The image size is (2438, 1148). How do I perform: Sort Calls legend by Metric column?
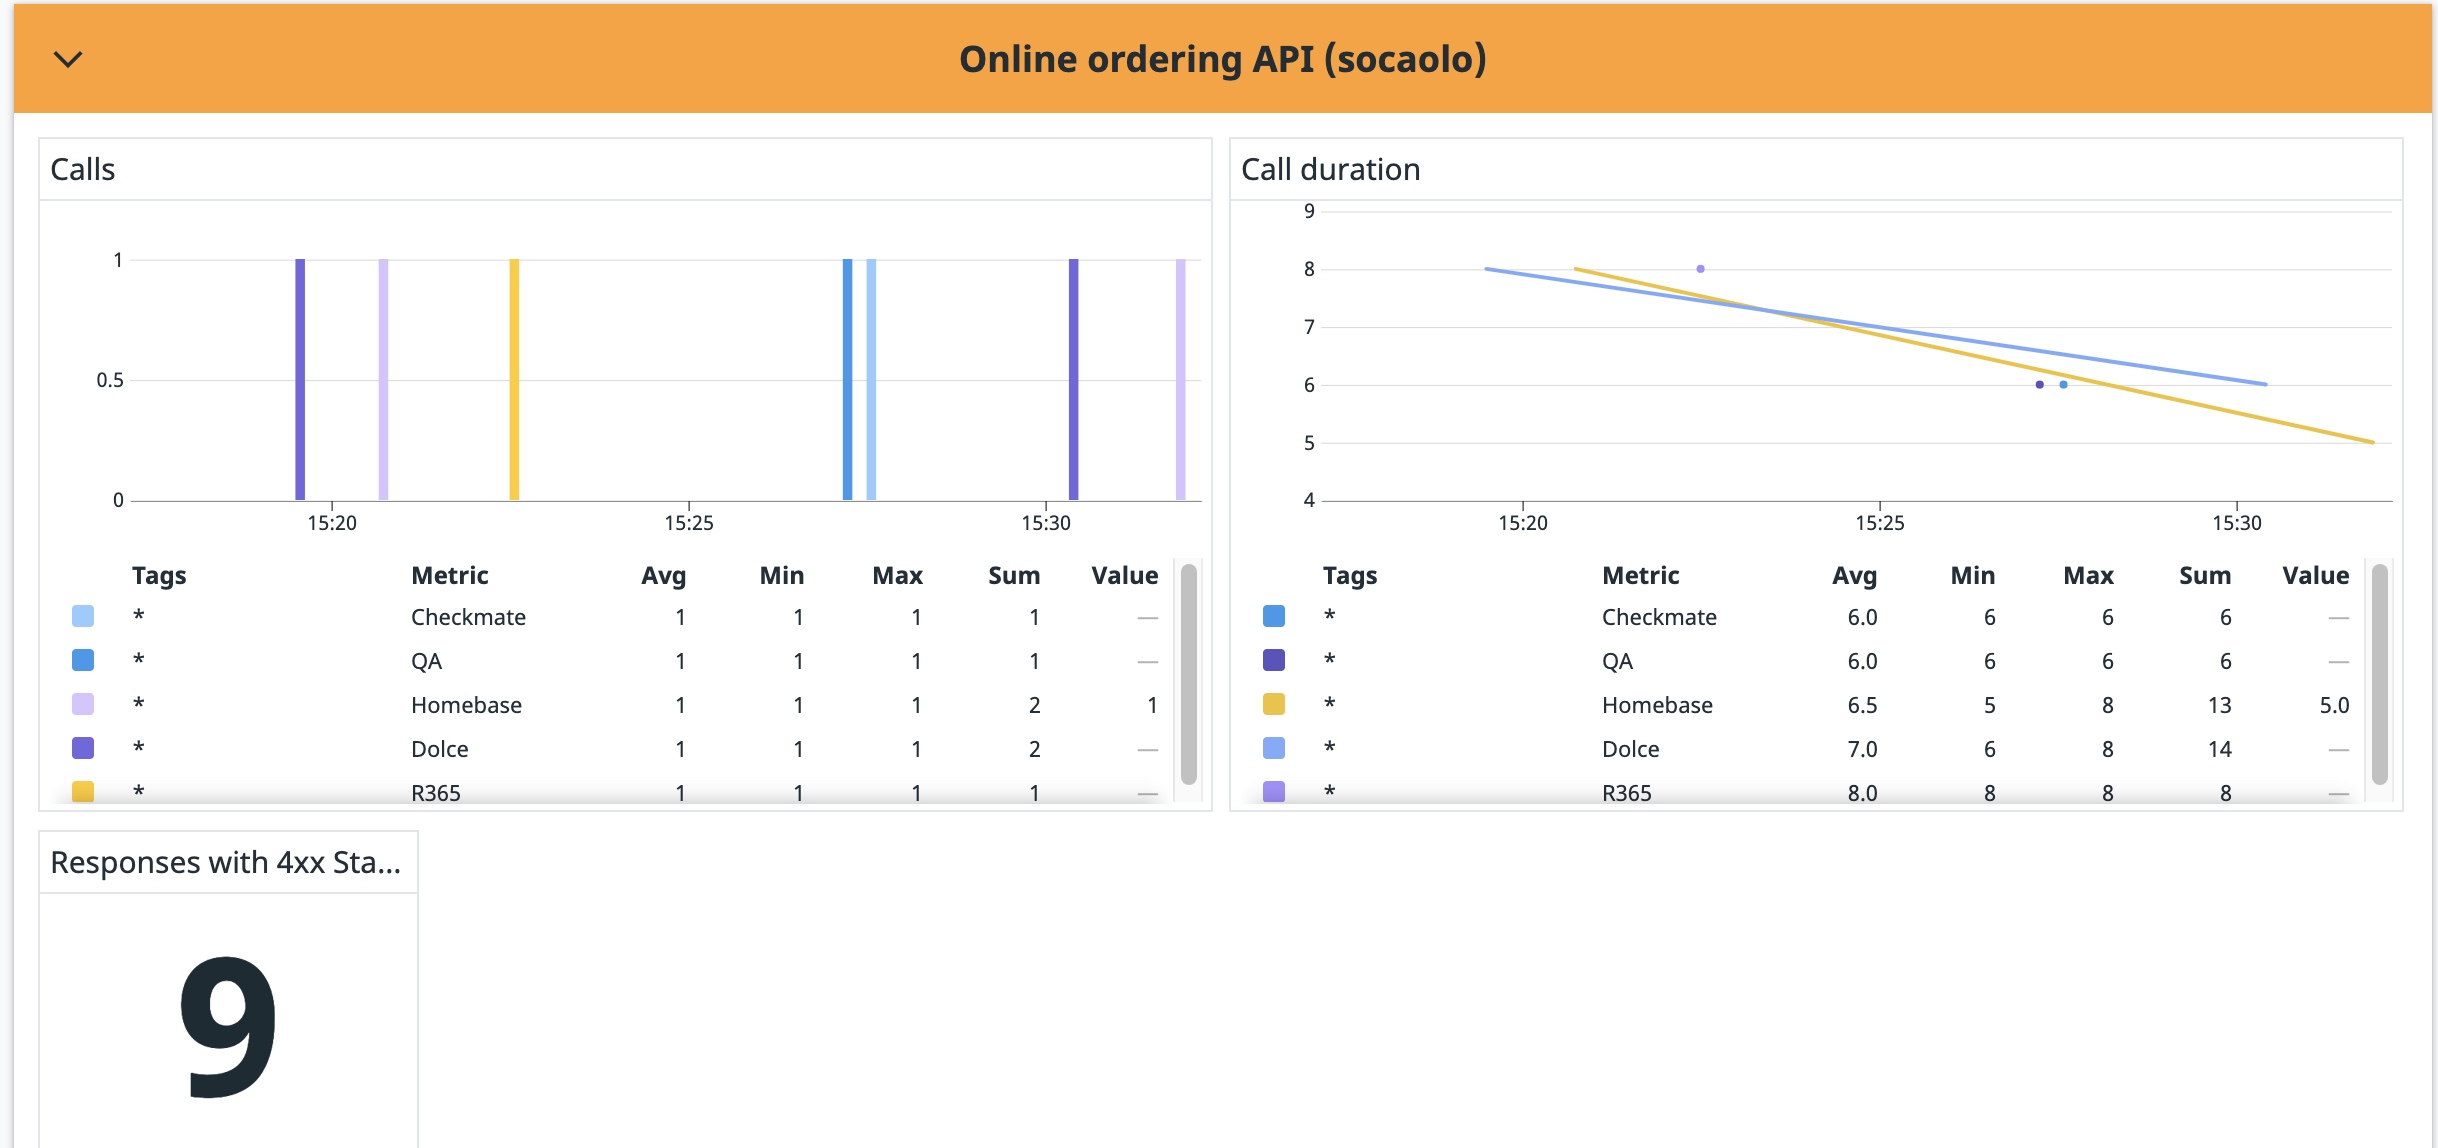pos(450,576)
